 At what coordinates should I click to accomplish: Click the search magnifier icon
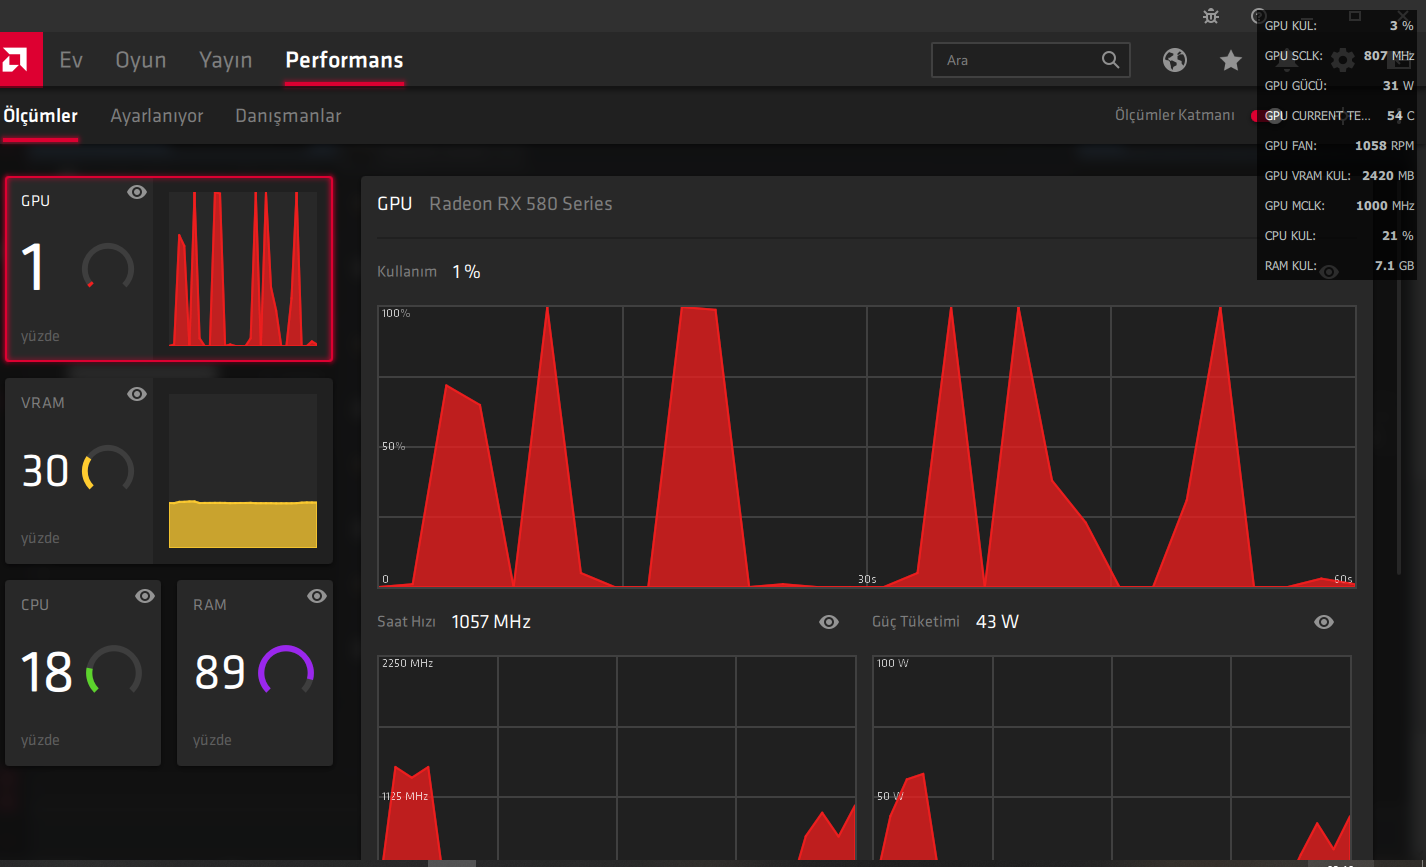(x=1110, y=60)
